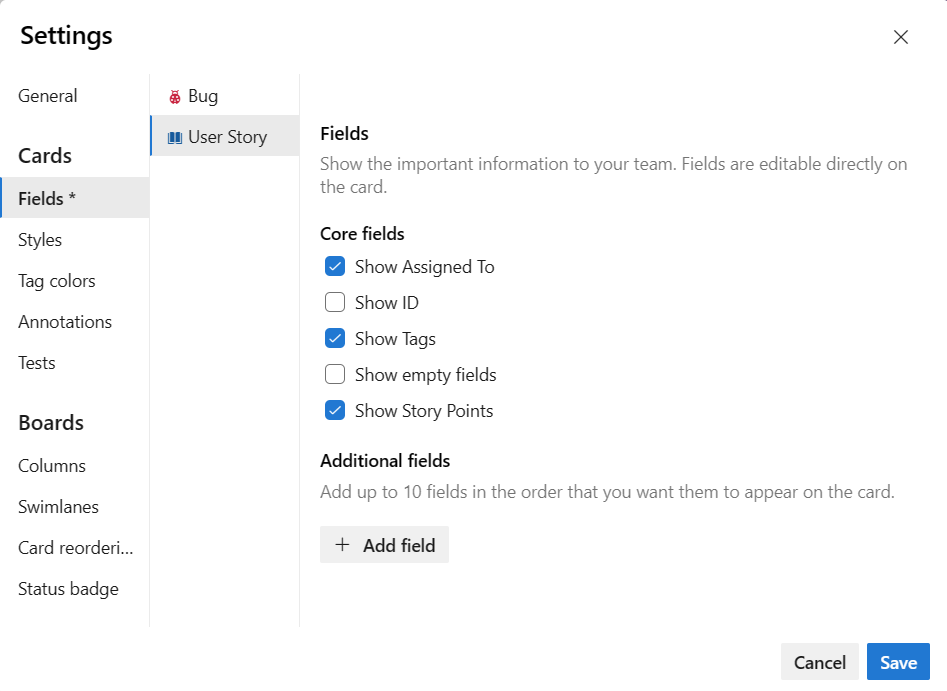
Task: Go to the Styles settings page
Action: pyautogui.click(x=40, y=240)
